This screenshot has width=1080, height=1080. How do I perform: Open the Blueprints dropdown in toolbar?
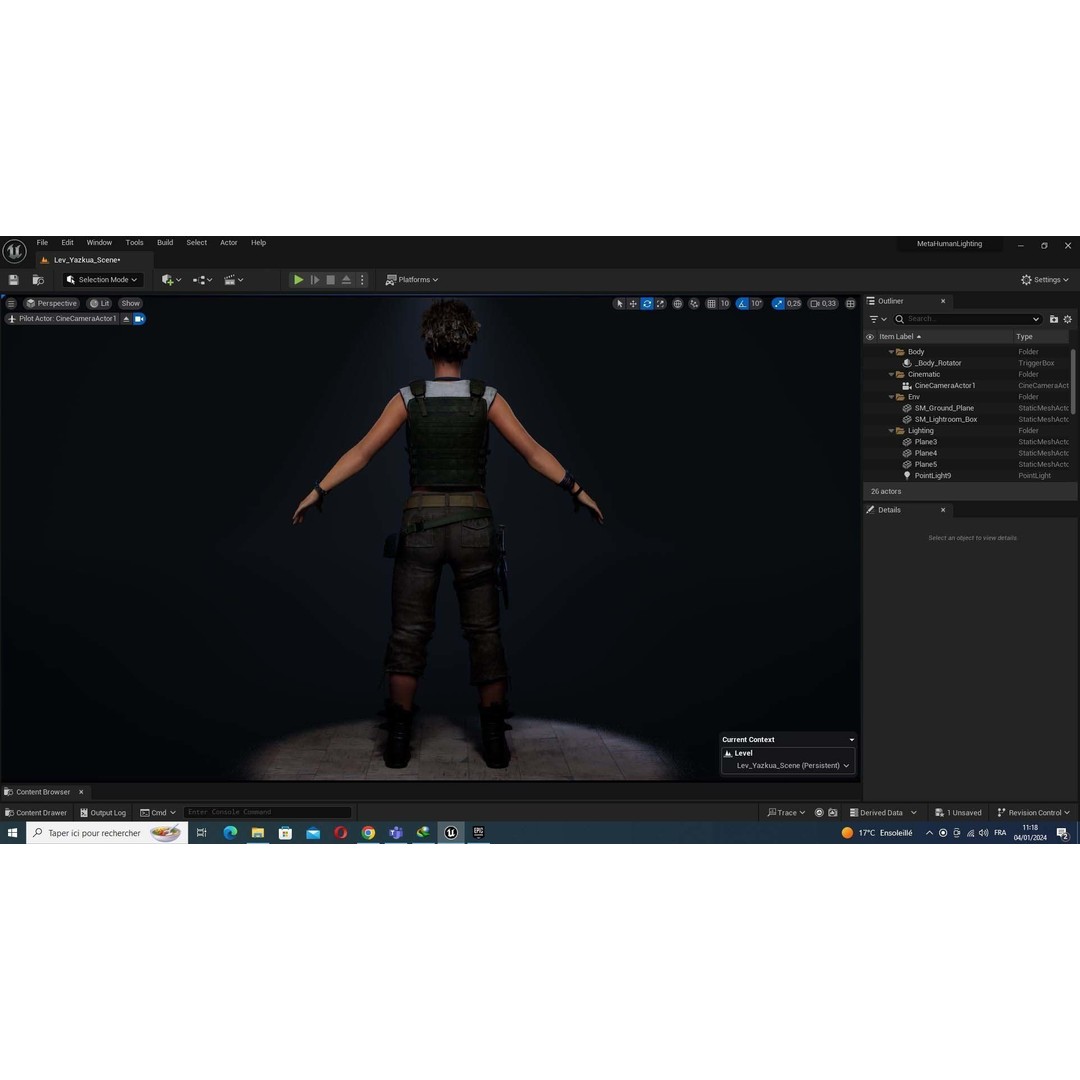click(202, 280)
